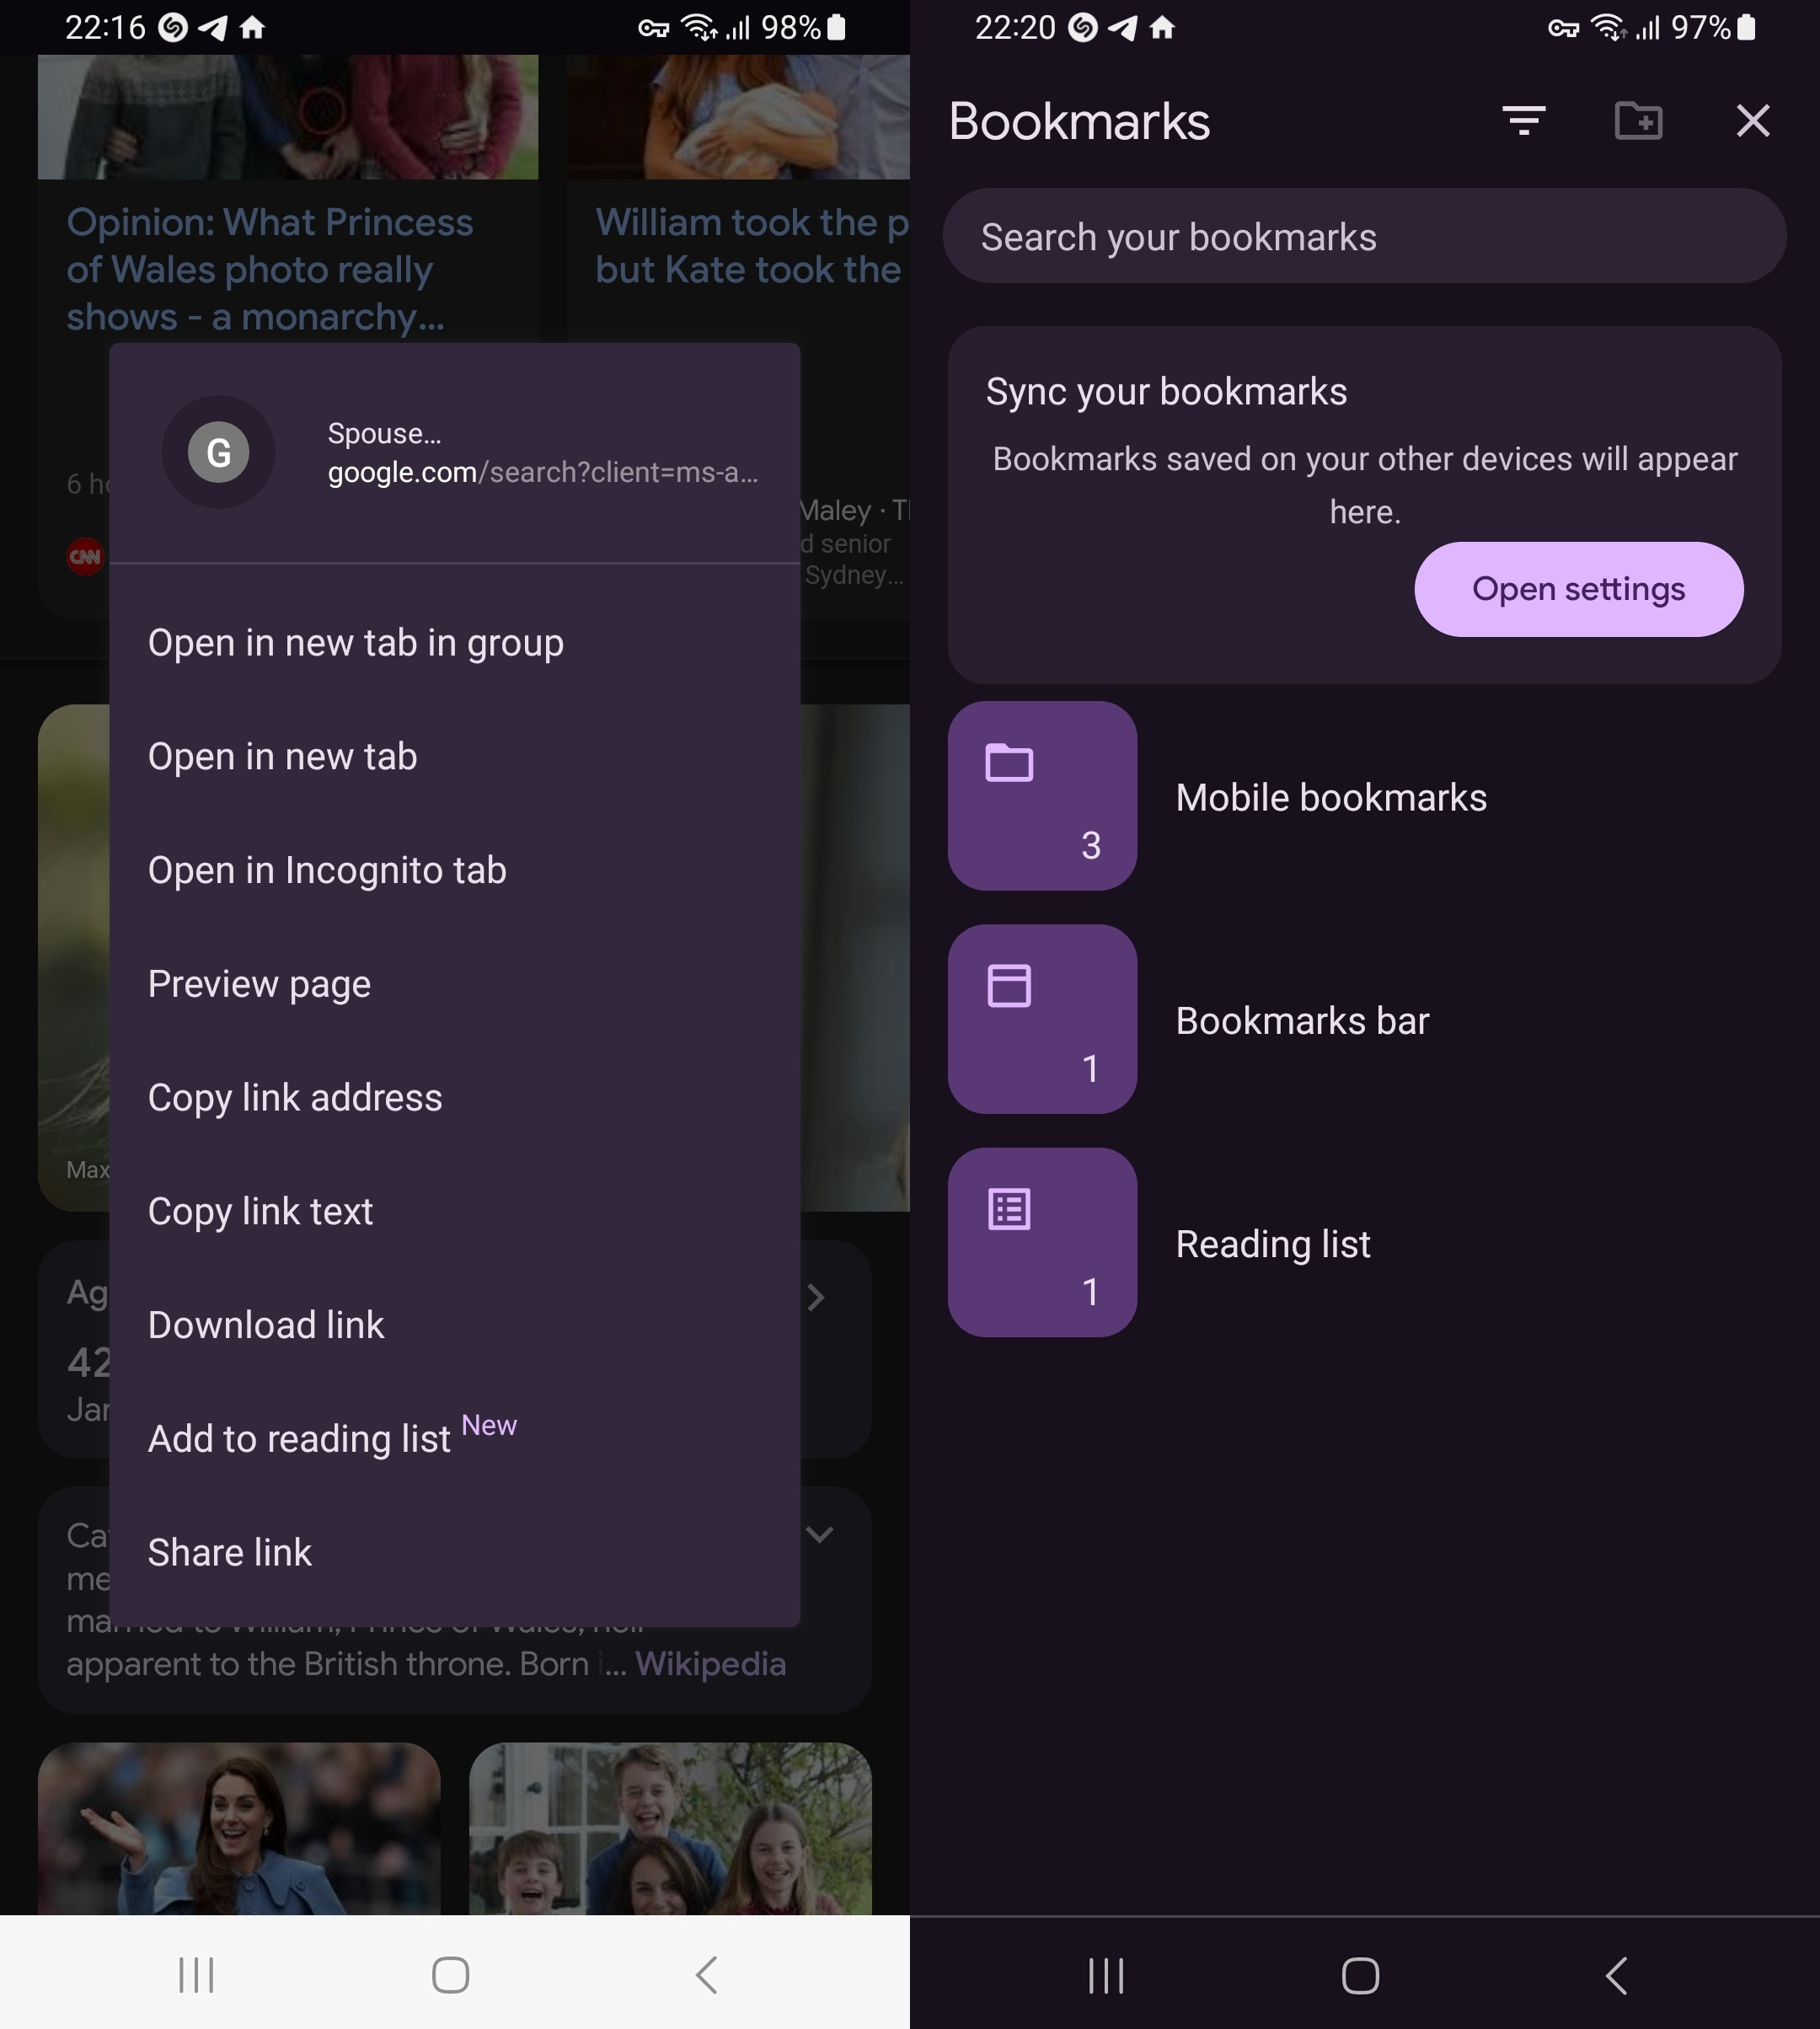1820x2029 pixels.
Task: Select Copy link address
Action: point(454,1098)
